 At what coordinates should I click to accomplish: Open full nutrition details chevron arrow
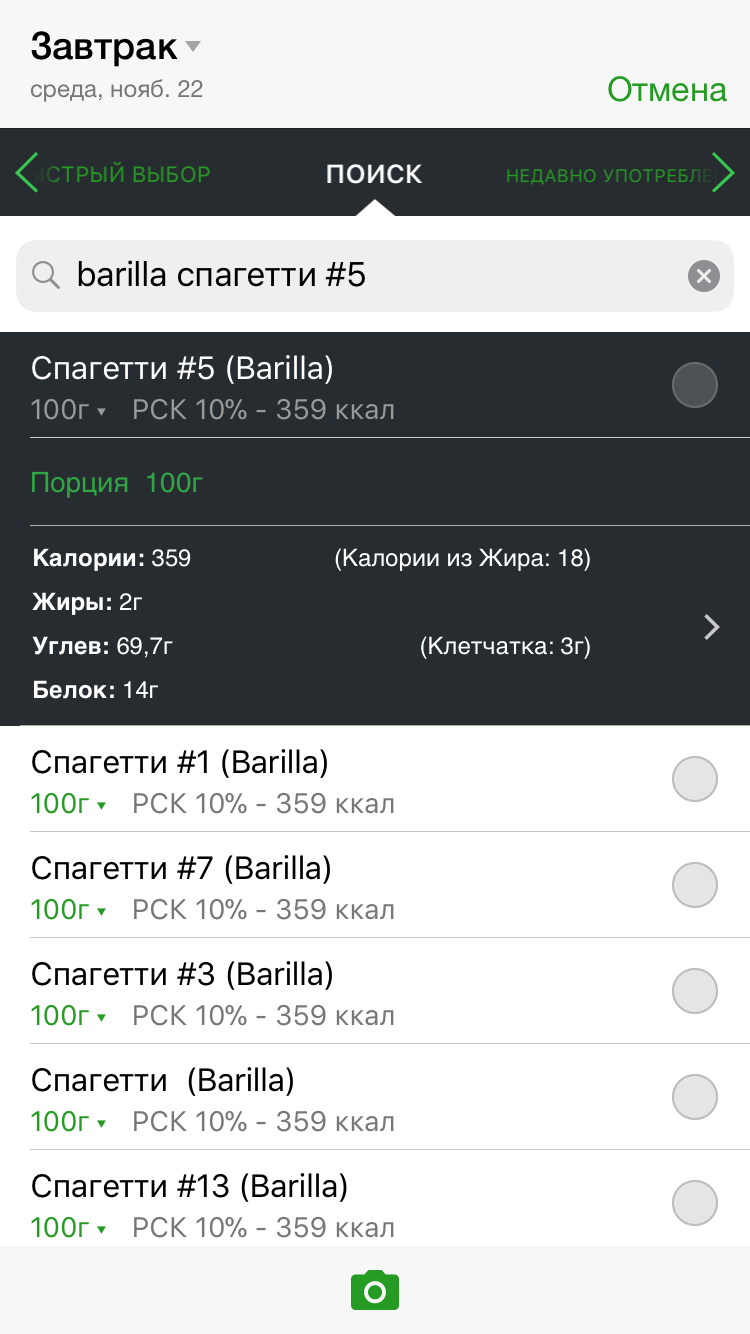pyautogui.click(x=712, y=627)
